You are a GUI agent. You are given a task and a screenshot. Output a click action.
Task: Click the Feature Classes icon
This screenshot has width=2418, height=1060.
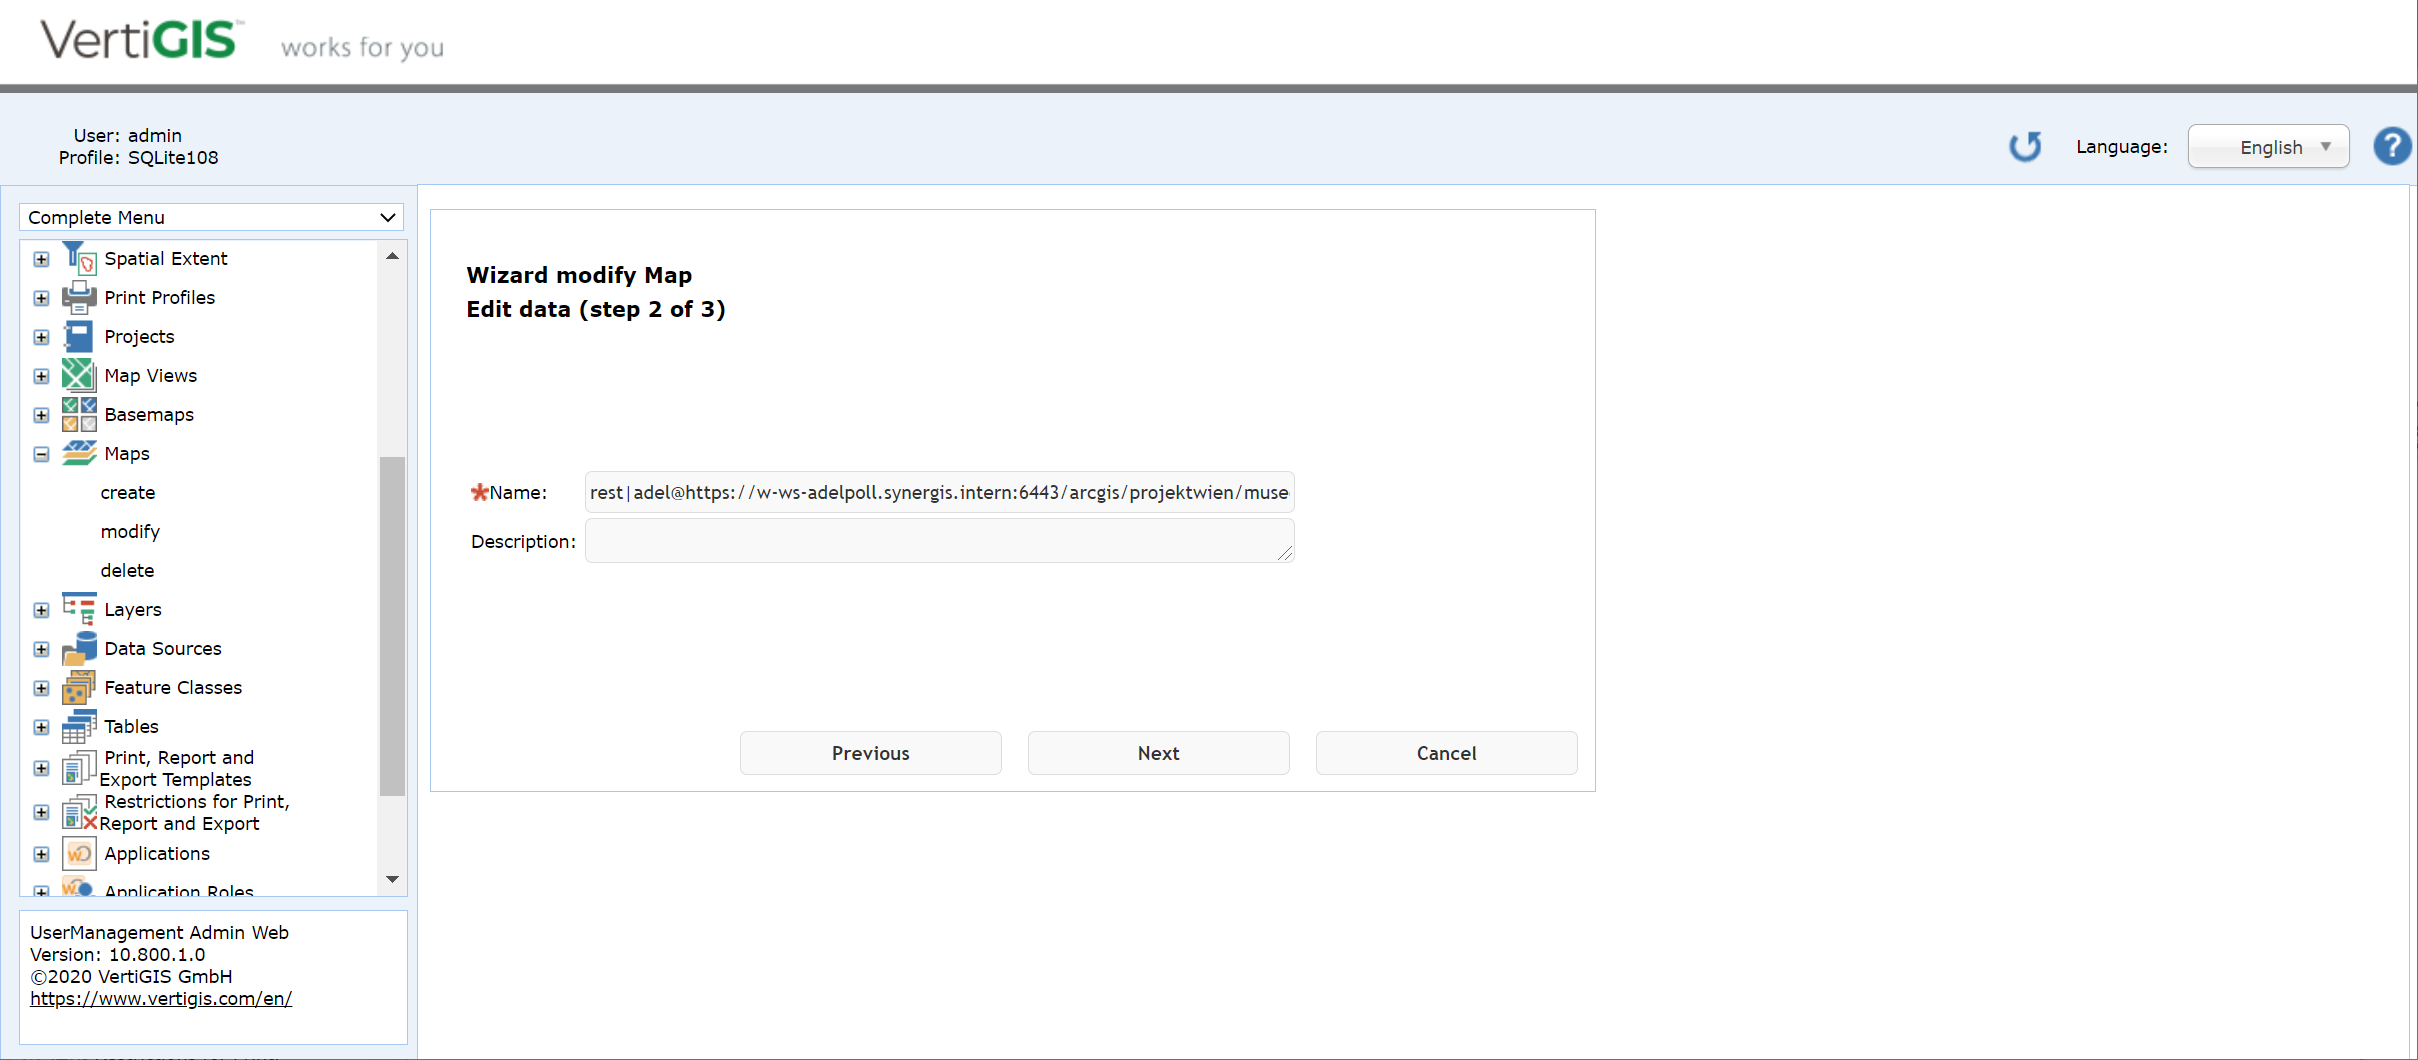[79, 687]
